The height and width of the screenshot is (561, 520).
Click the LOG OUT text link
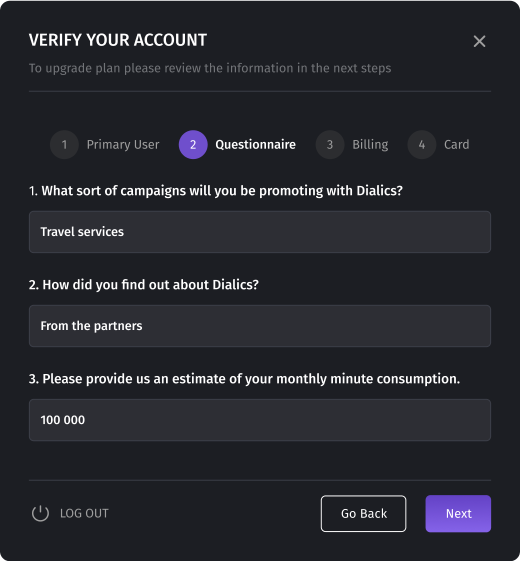click(x=84, y=513)
